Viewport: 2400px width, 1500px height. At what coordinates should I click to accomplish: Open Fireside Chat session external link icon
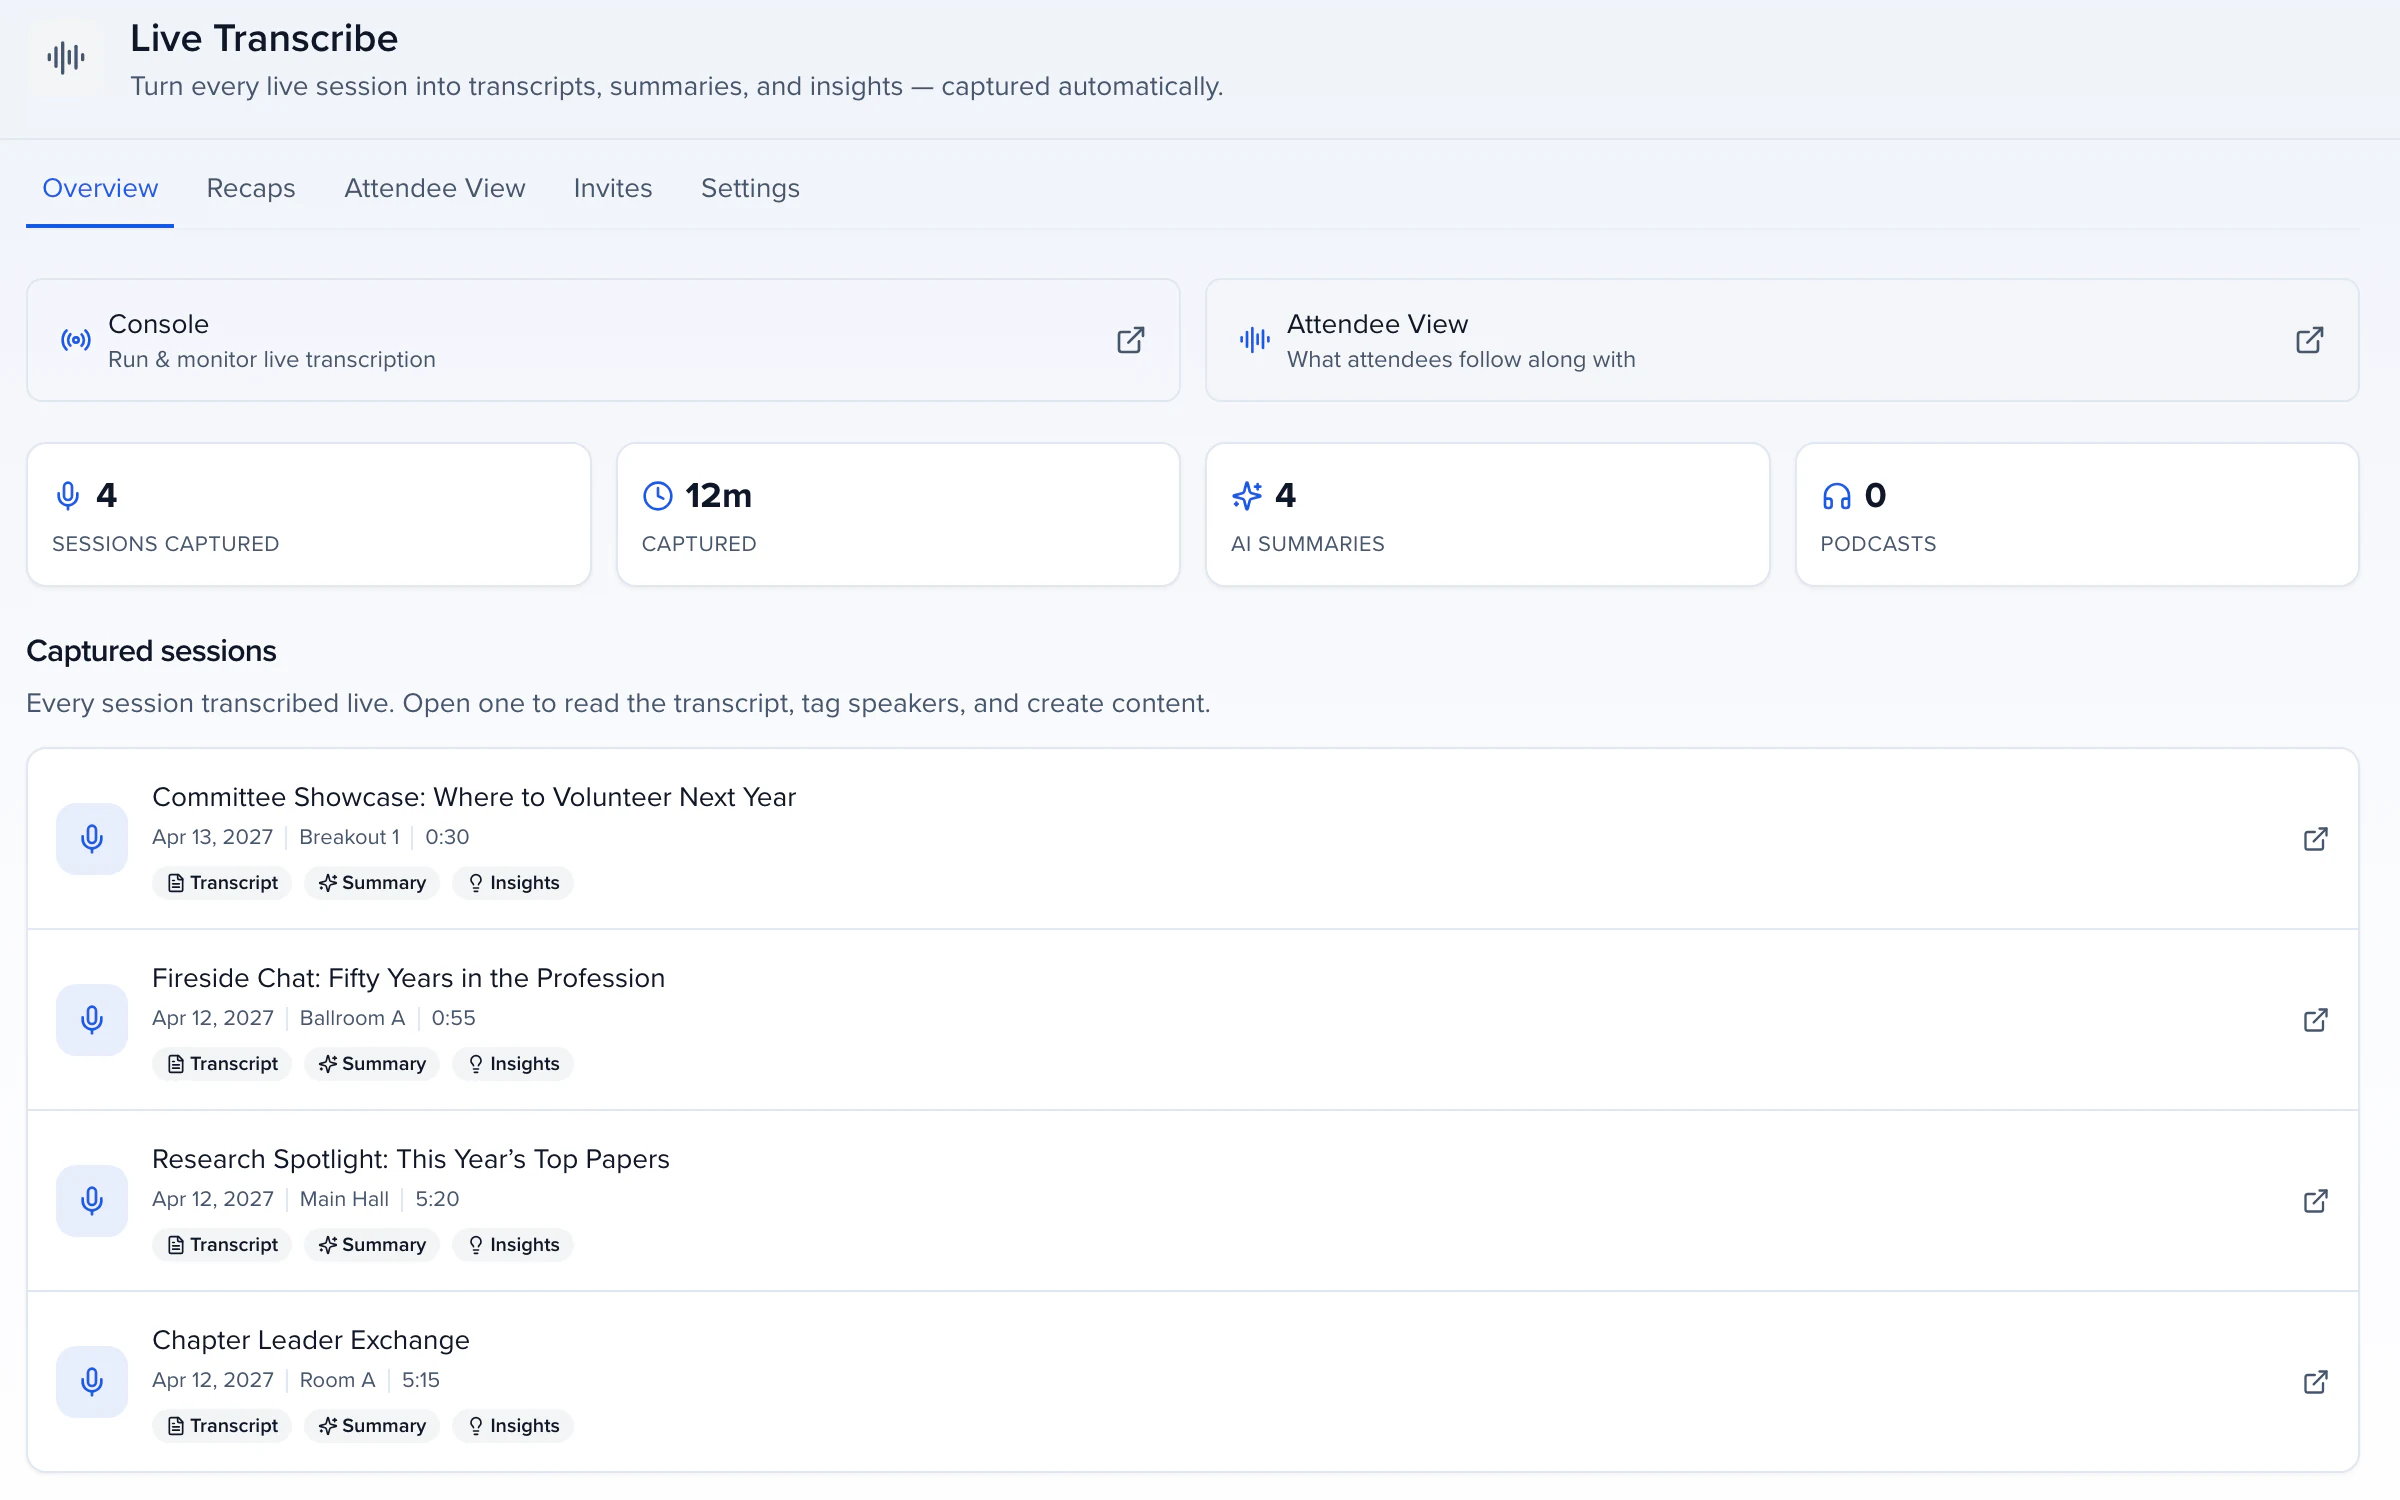click(x=2315, y=1020)
